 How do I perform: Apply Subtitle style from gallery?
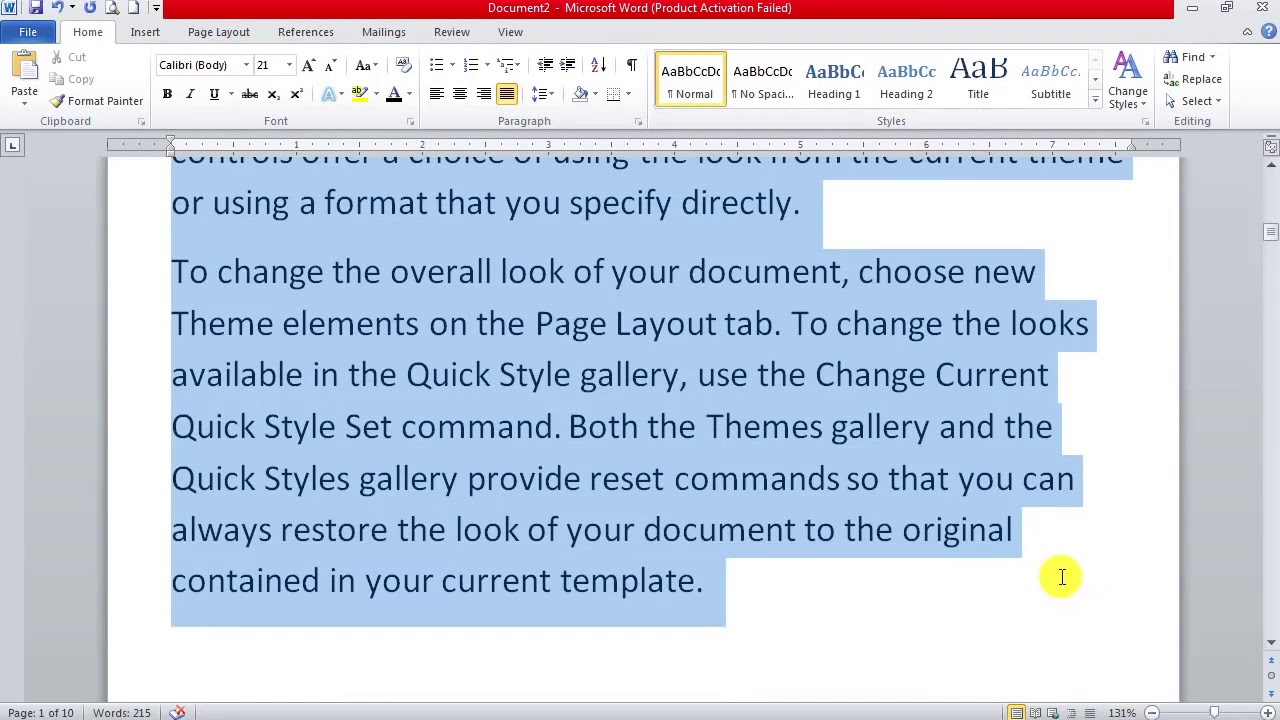click(x=1051, y=80)
